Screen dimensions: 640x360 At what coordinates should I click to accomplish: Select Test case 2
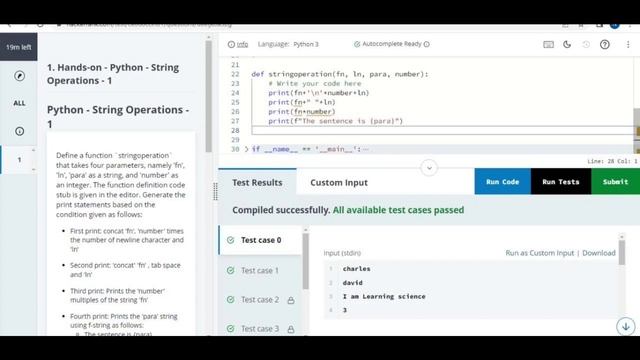click(x=260, y=300)
